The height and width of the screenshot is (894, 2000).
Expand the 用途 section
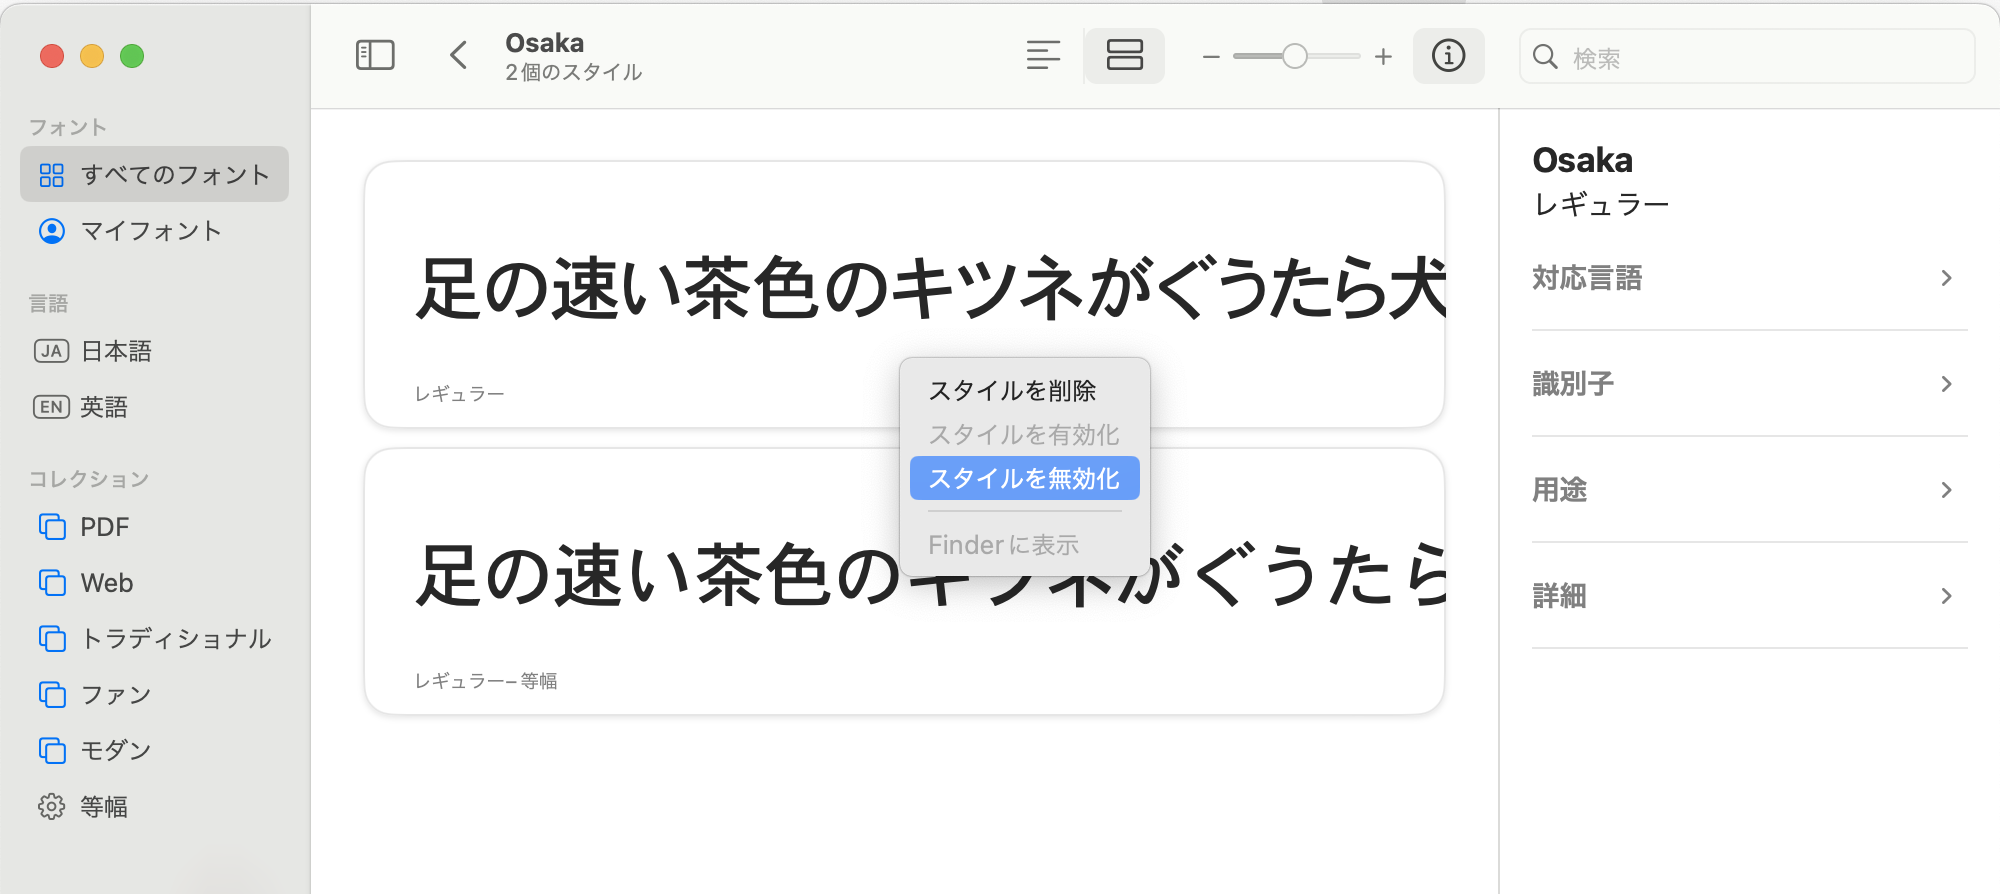click(1749, 490)
